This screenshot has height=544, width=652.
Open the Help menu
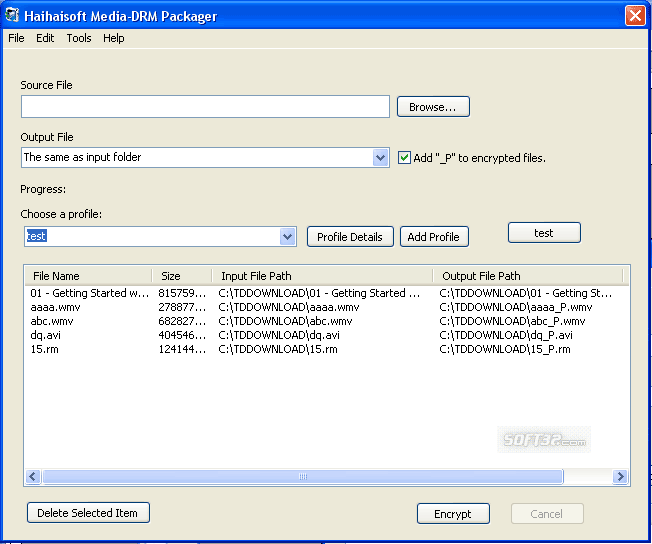[114, 38]
